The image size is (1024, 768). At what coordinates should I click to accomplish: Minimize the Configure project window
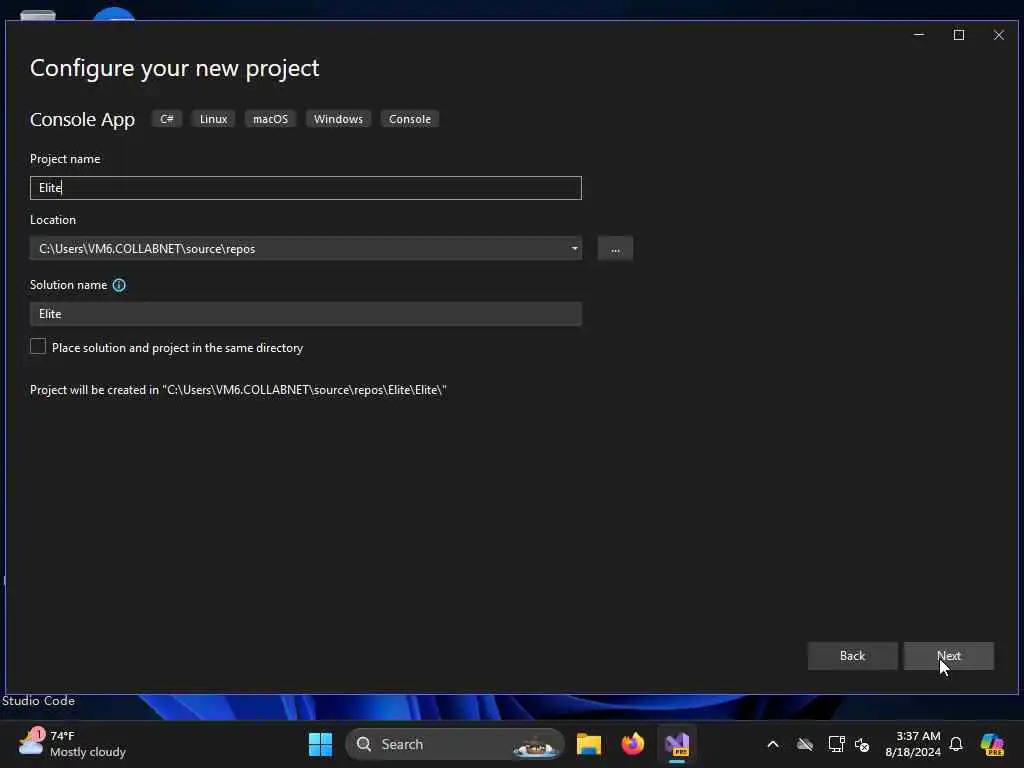click(919, 35)
